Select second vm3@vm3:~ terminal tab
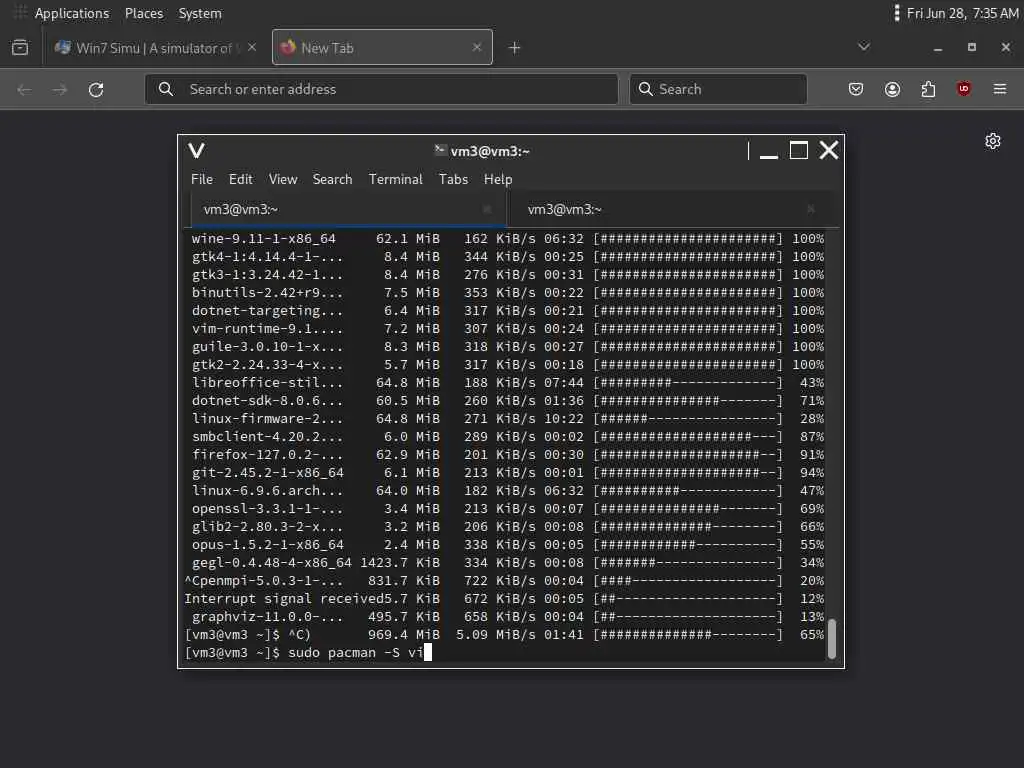 tap(673, 209)
